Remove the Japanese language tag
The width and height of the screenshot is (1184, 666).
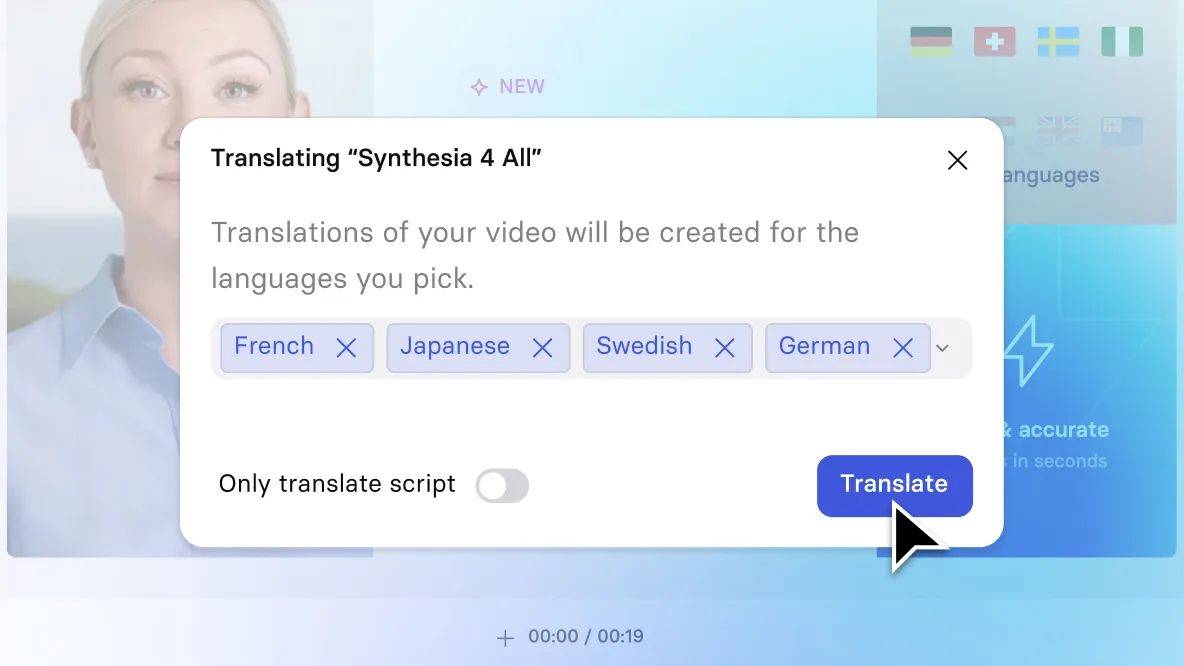(542, 348)
